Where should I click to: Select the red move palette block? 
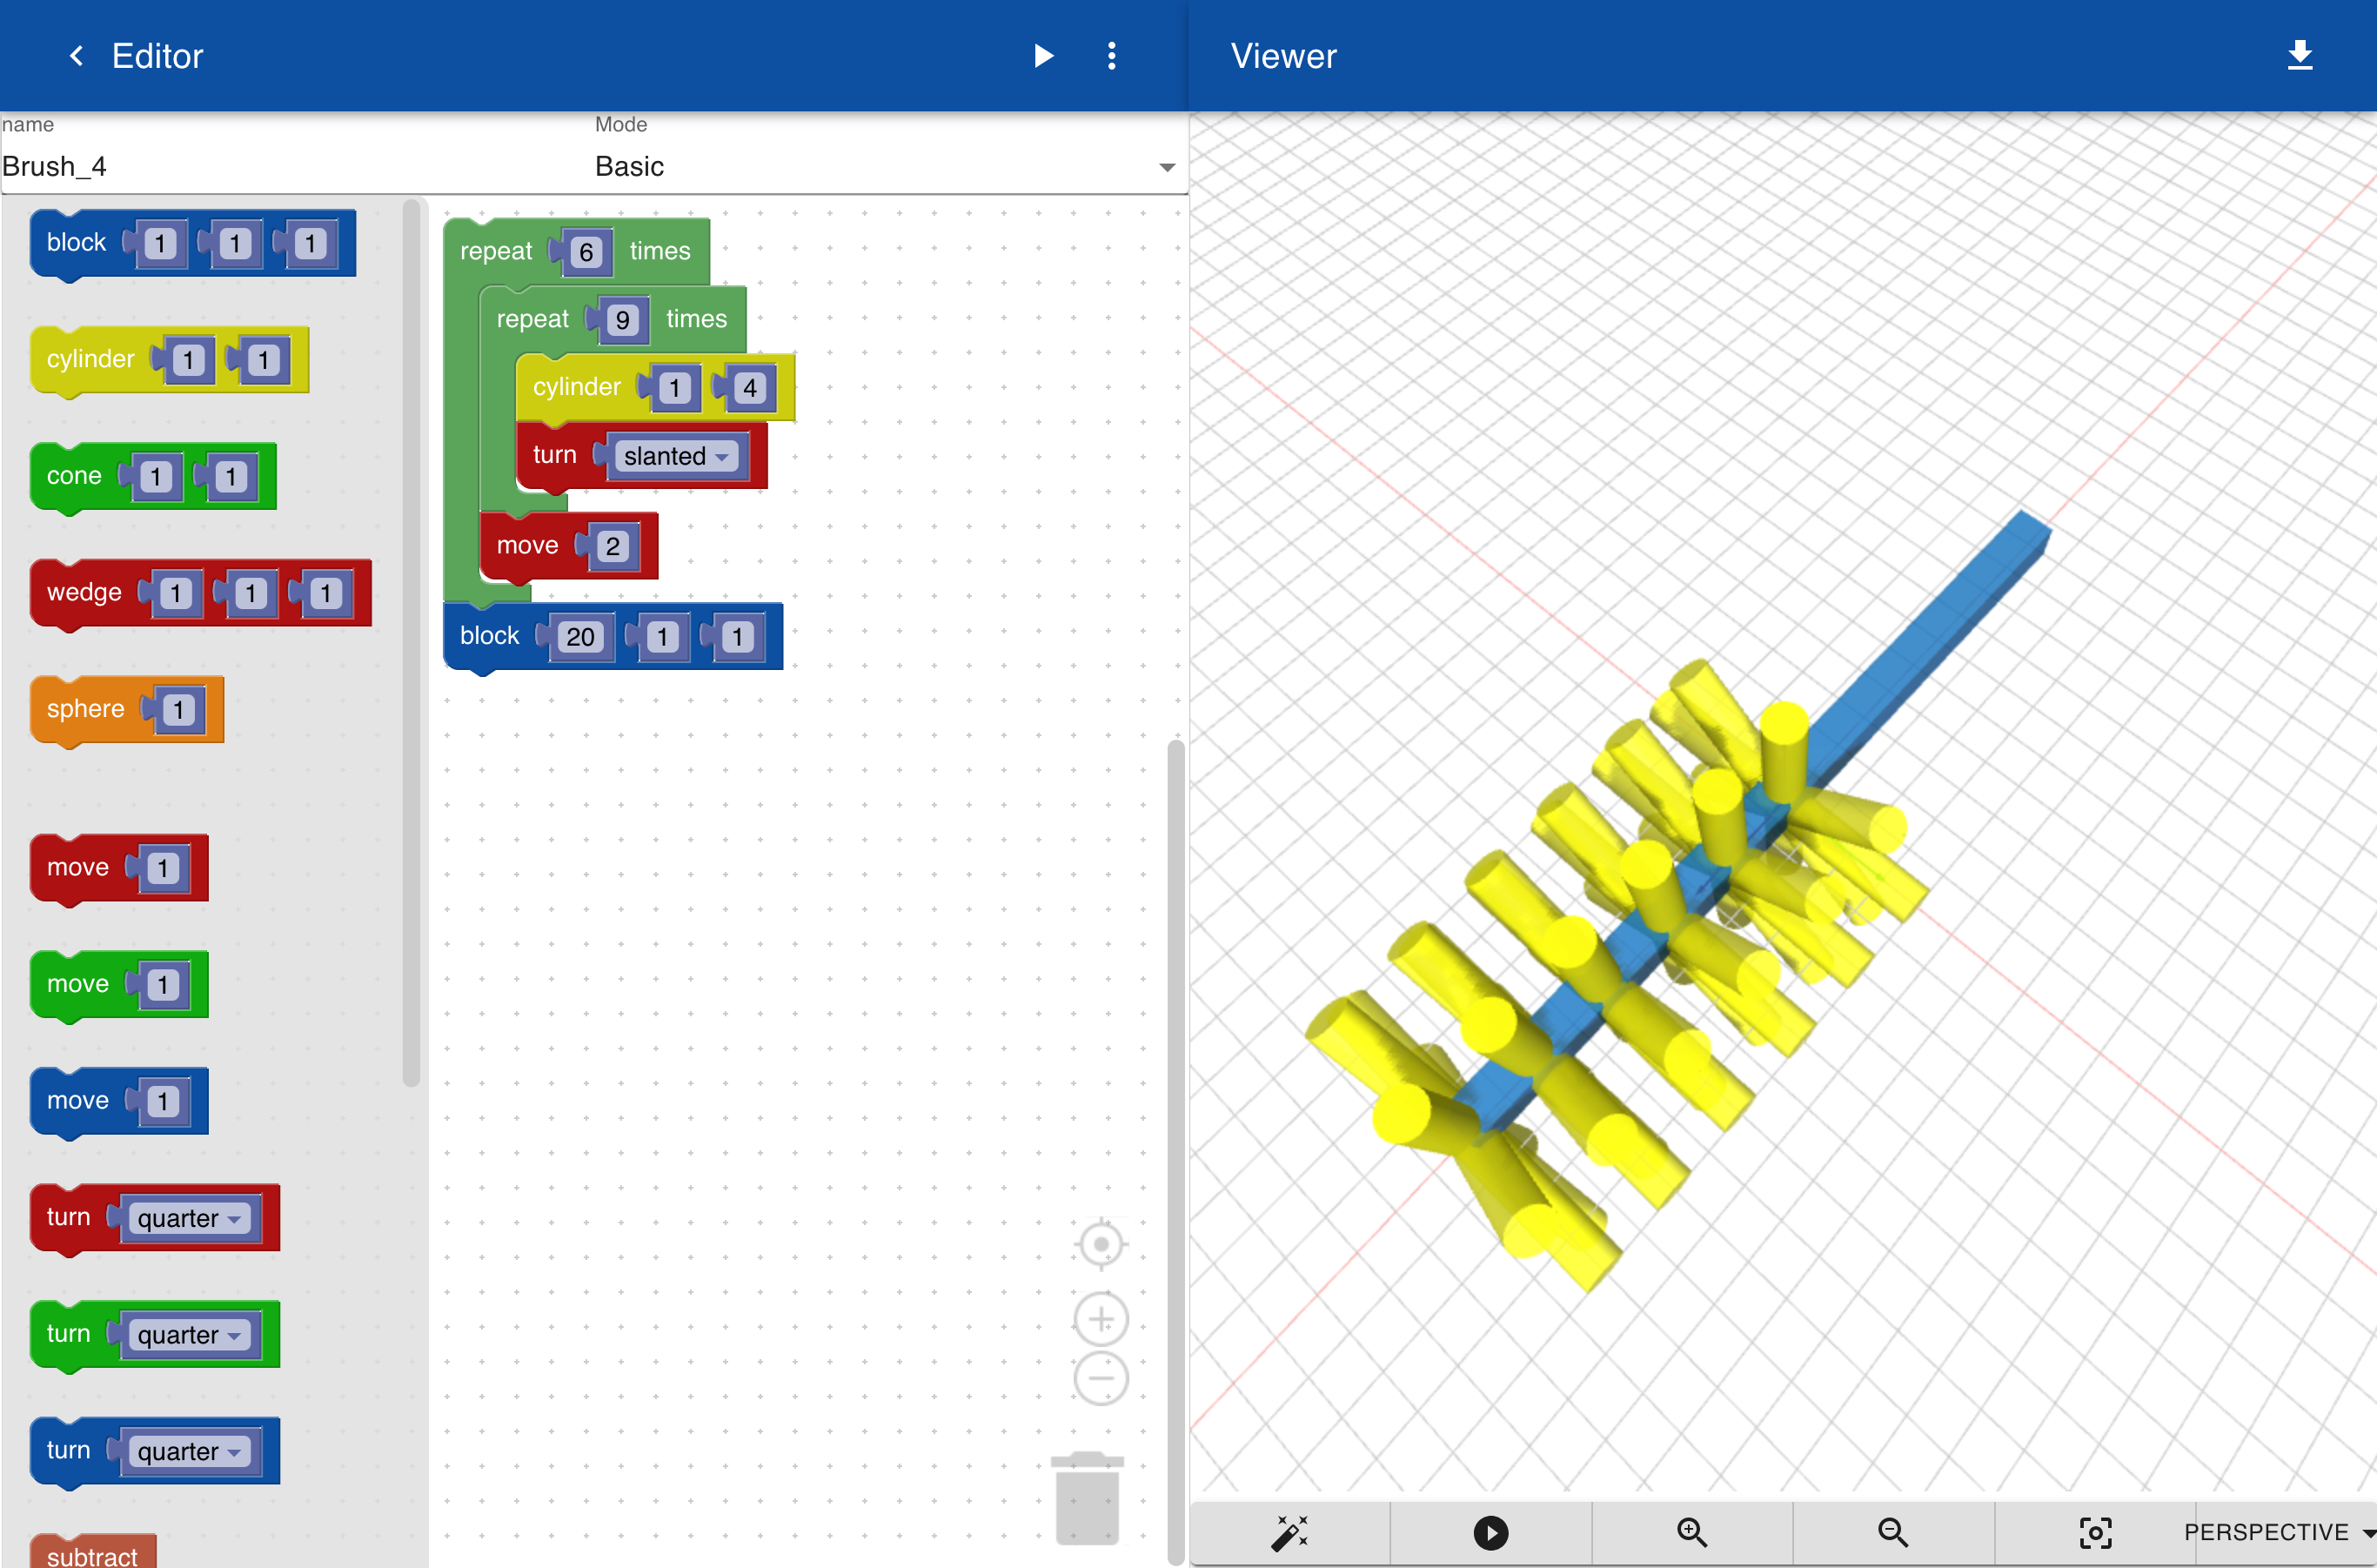77,867
